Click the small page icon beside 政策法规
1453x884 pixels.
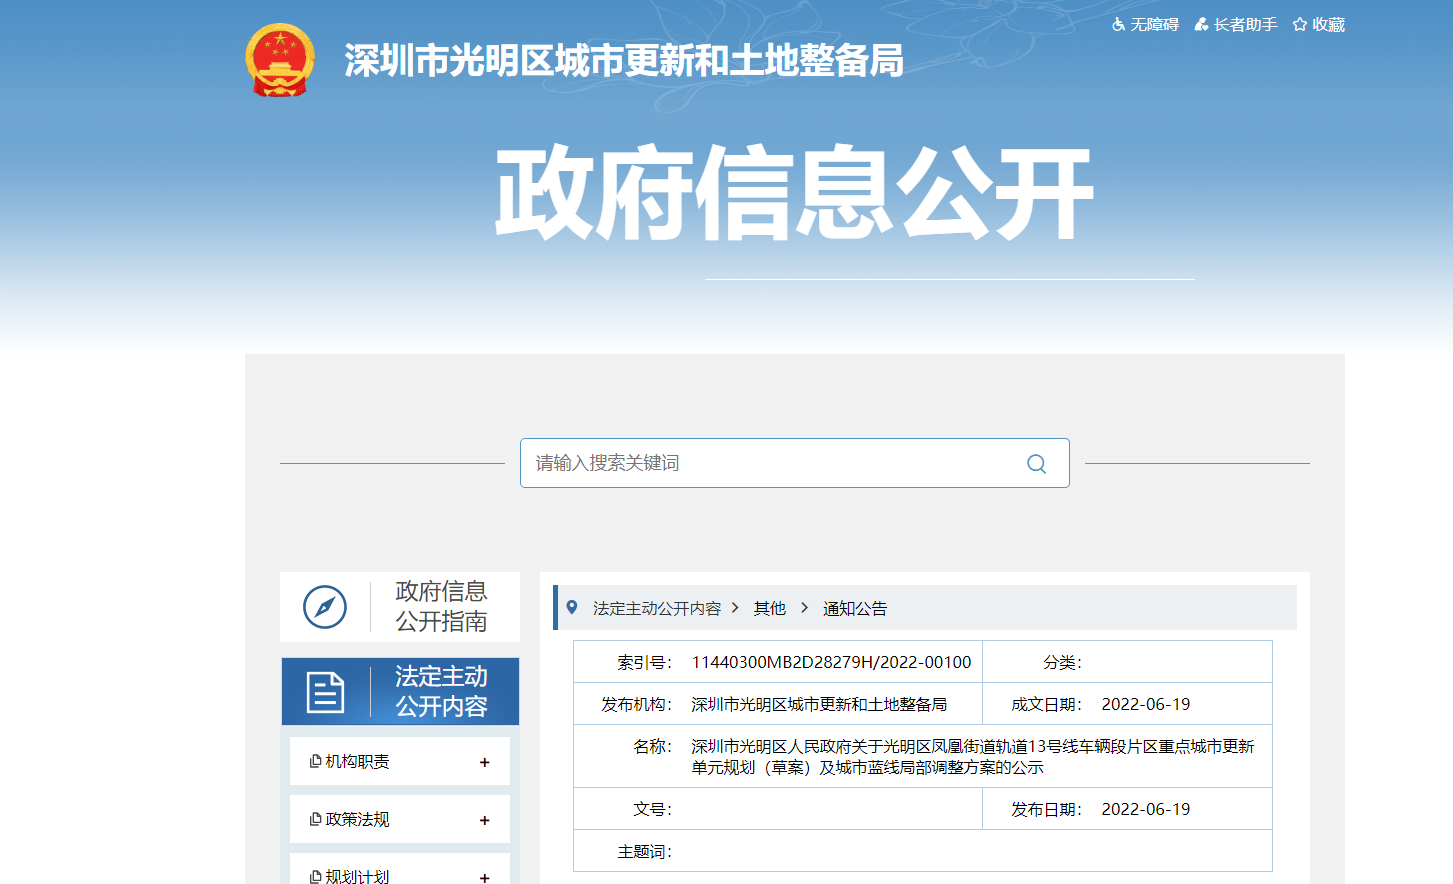point(315,820)
